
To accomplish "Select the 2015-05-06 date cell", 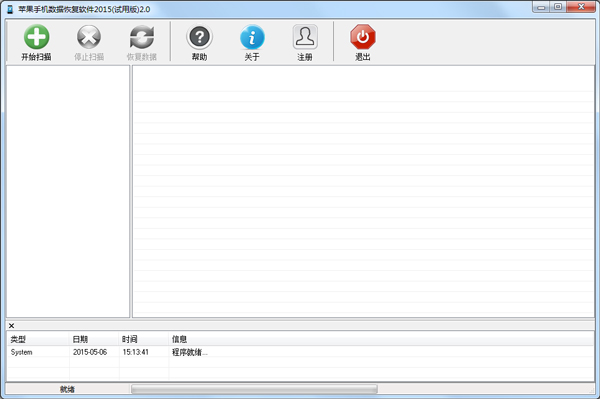I will click(90, 352).
